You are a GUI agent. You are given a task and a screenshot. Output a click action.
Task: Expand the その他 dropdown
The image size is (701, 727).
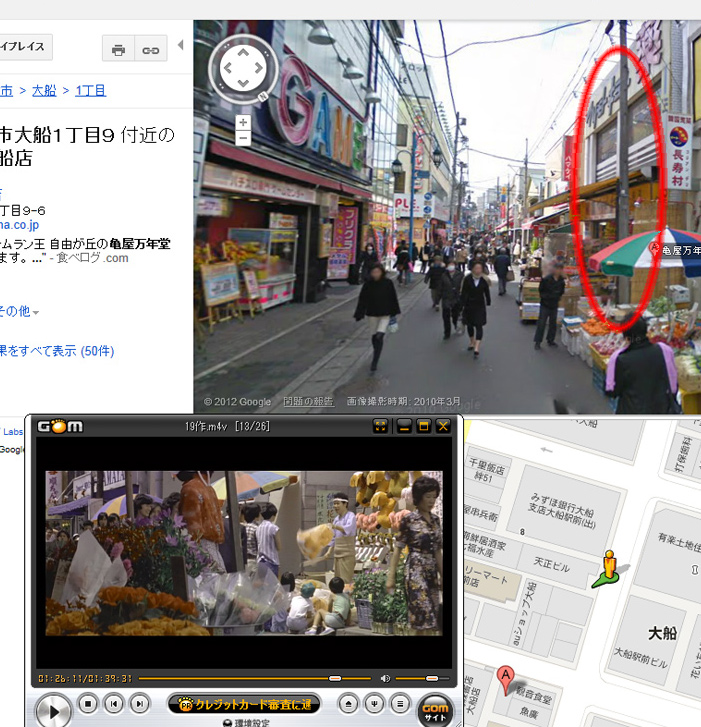(x=19, y=311)
